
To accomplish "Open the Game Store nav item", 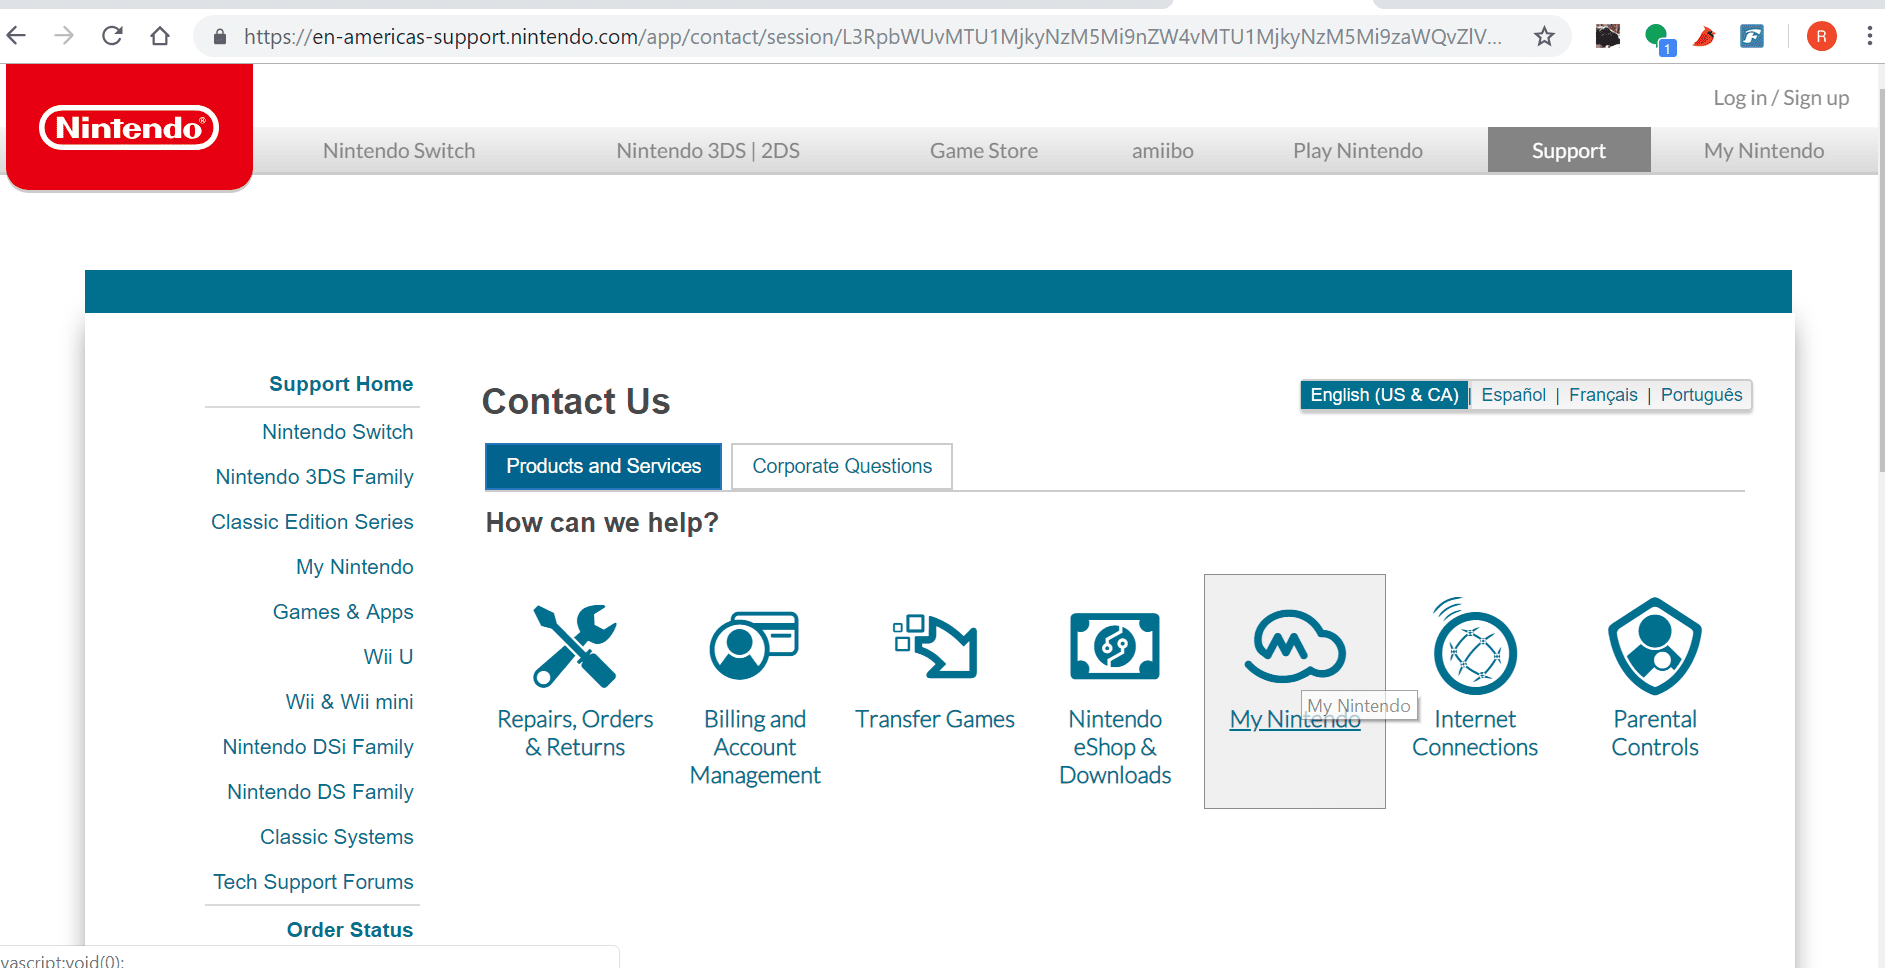I will pos(984,150).
